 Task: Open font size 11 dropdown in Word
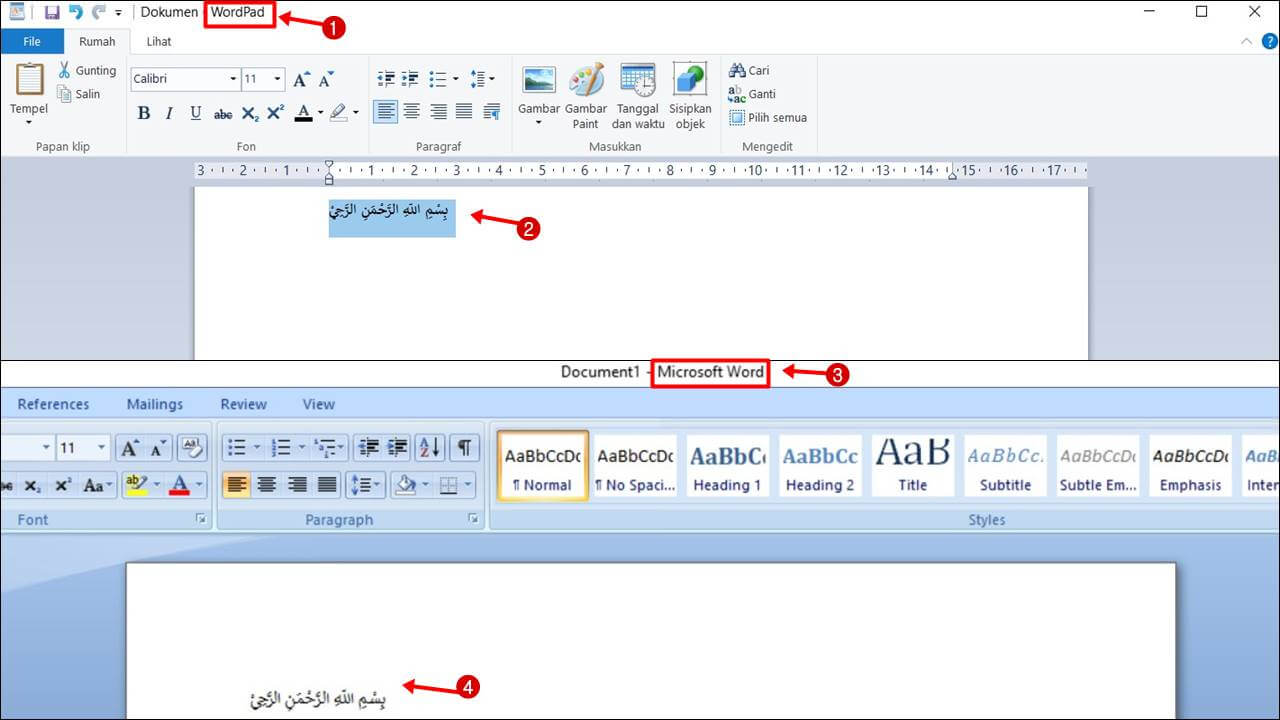(101, 448)
